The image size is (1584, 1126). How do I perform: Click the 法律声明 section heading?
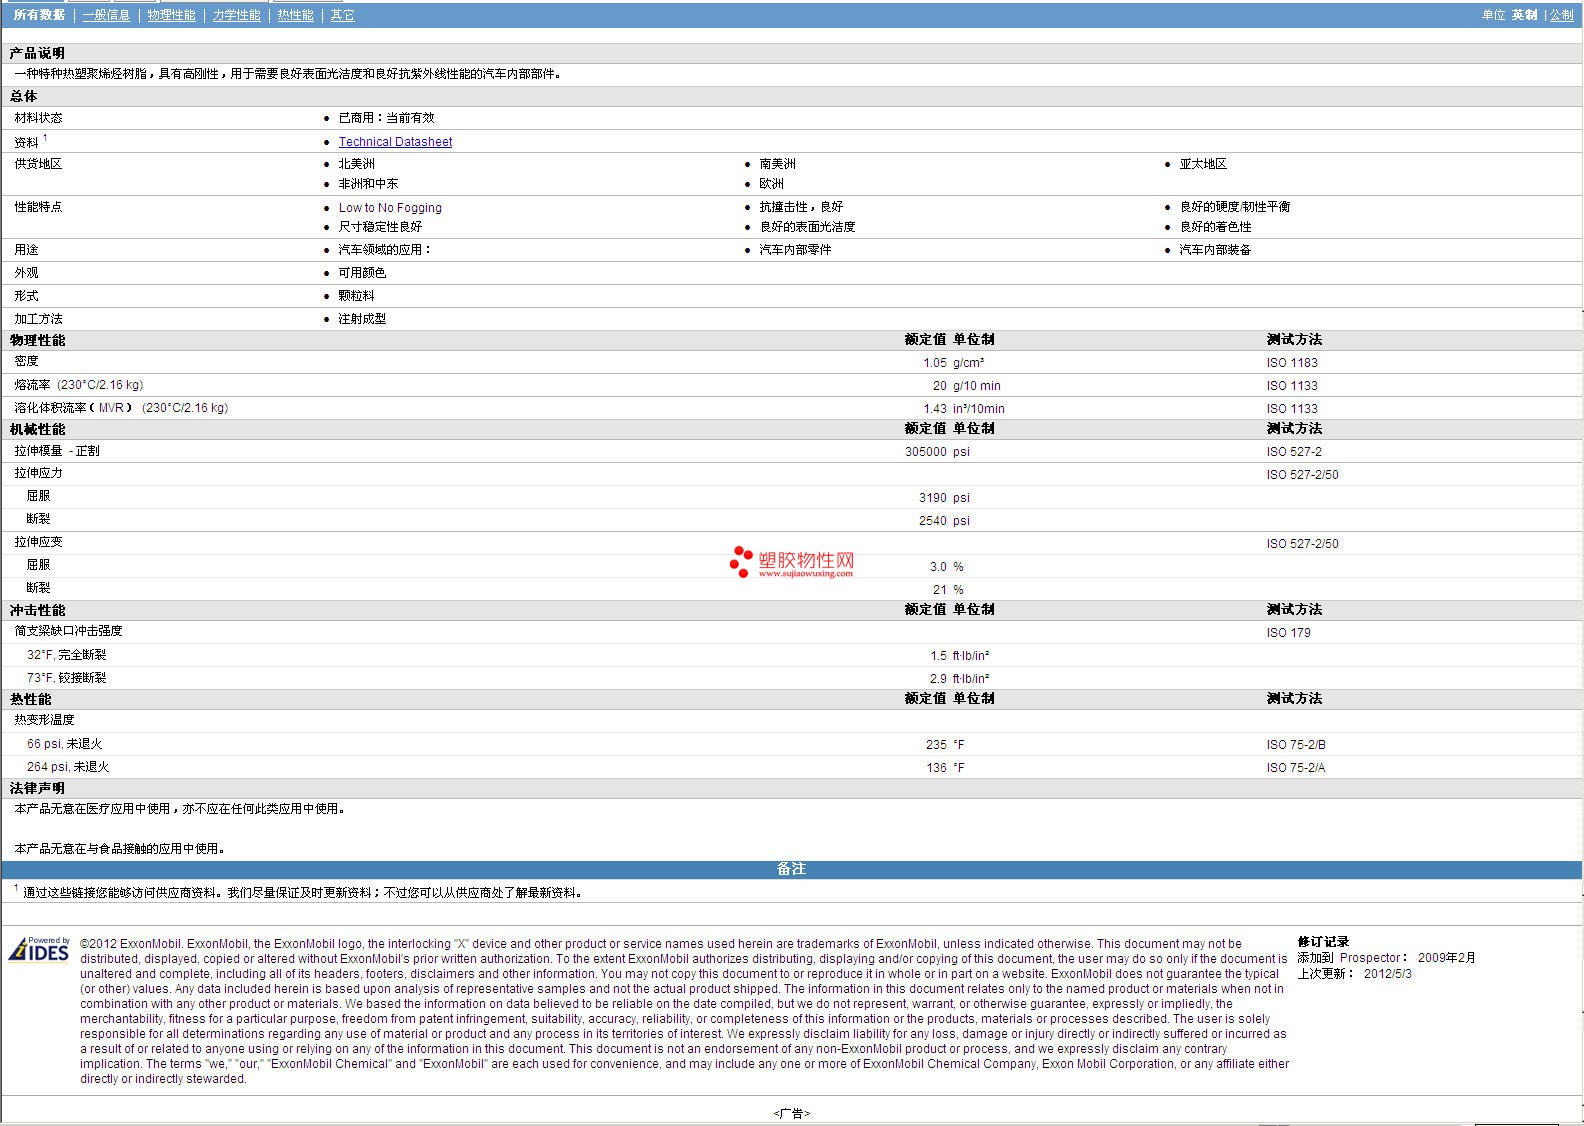[37, 788]
